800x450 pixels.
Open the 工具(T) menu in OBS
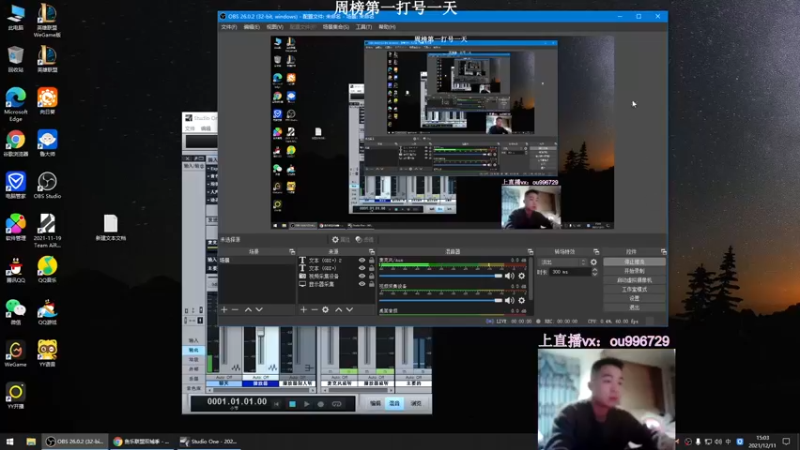(364, 27)
